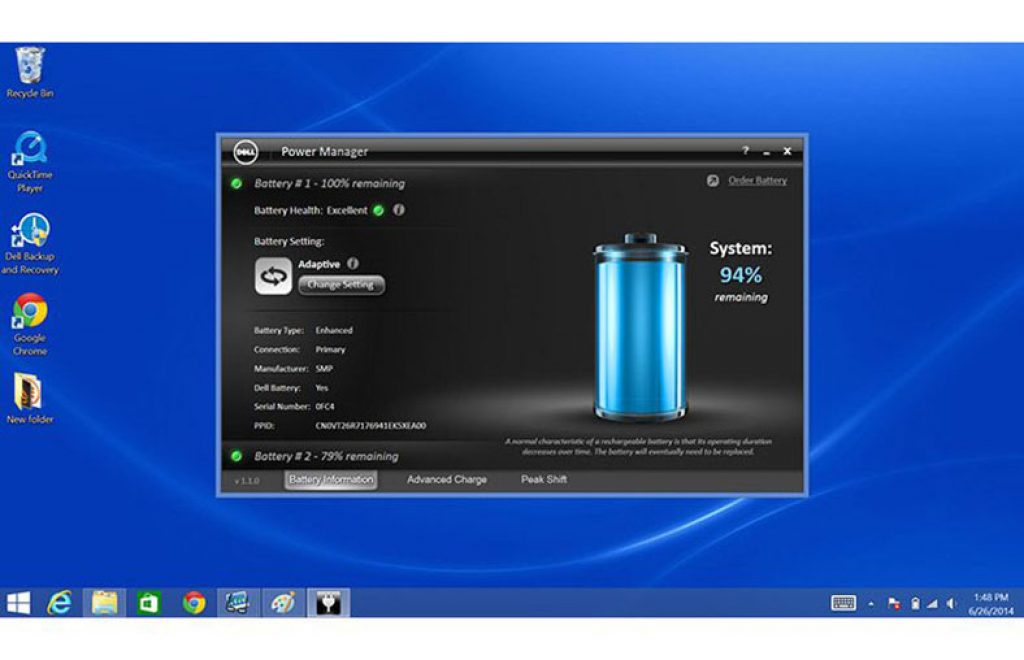Launch Internet Explorer from the taskbar

pos(59,603)
